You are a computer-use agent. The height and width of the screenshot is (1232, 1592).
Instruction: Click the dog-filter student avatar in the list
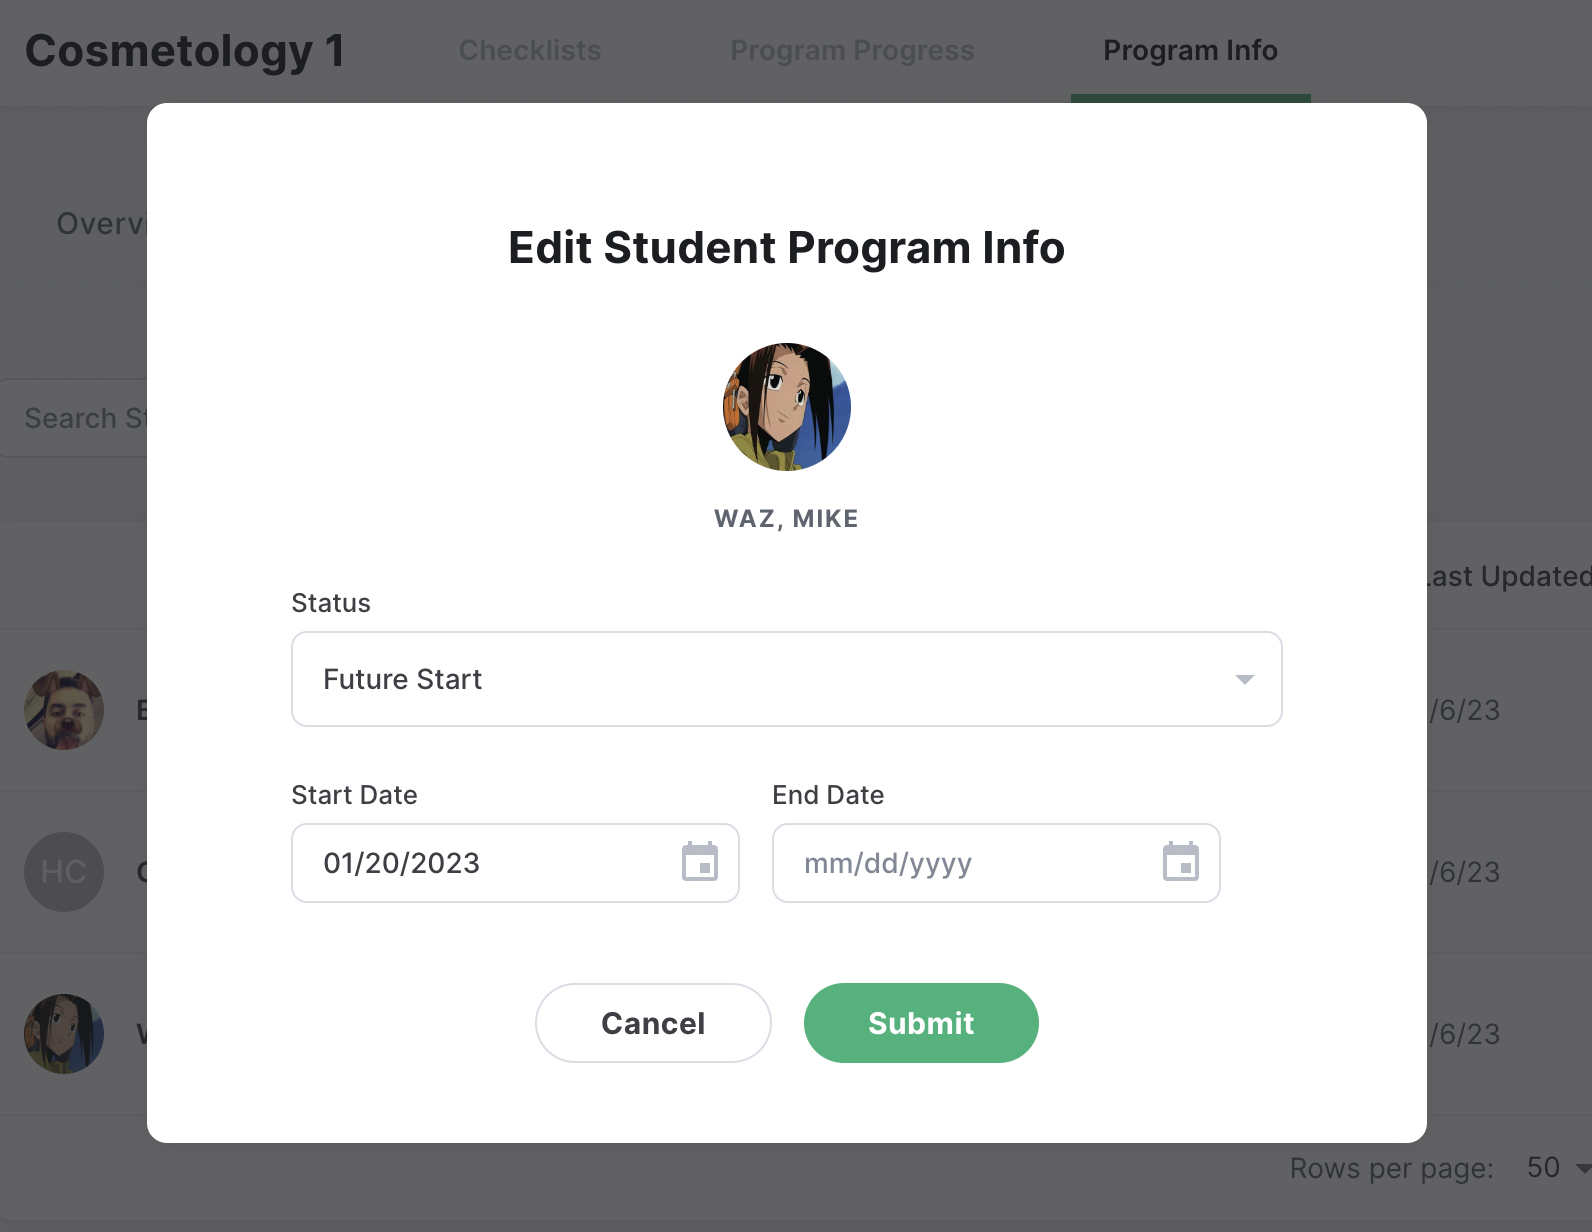(64, 710)
